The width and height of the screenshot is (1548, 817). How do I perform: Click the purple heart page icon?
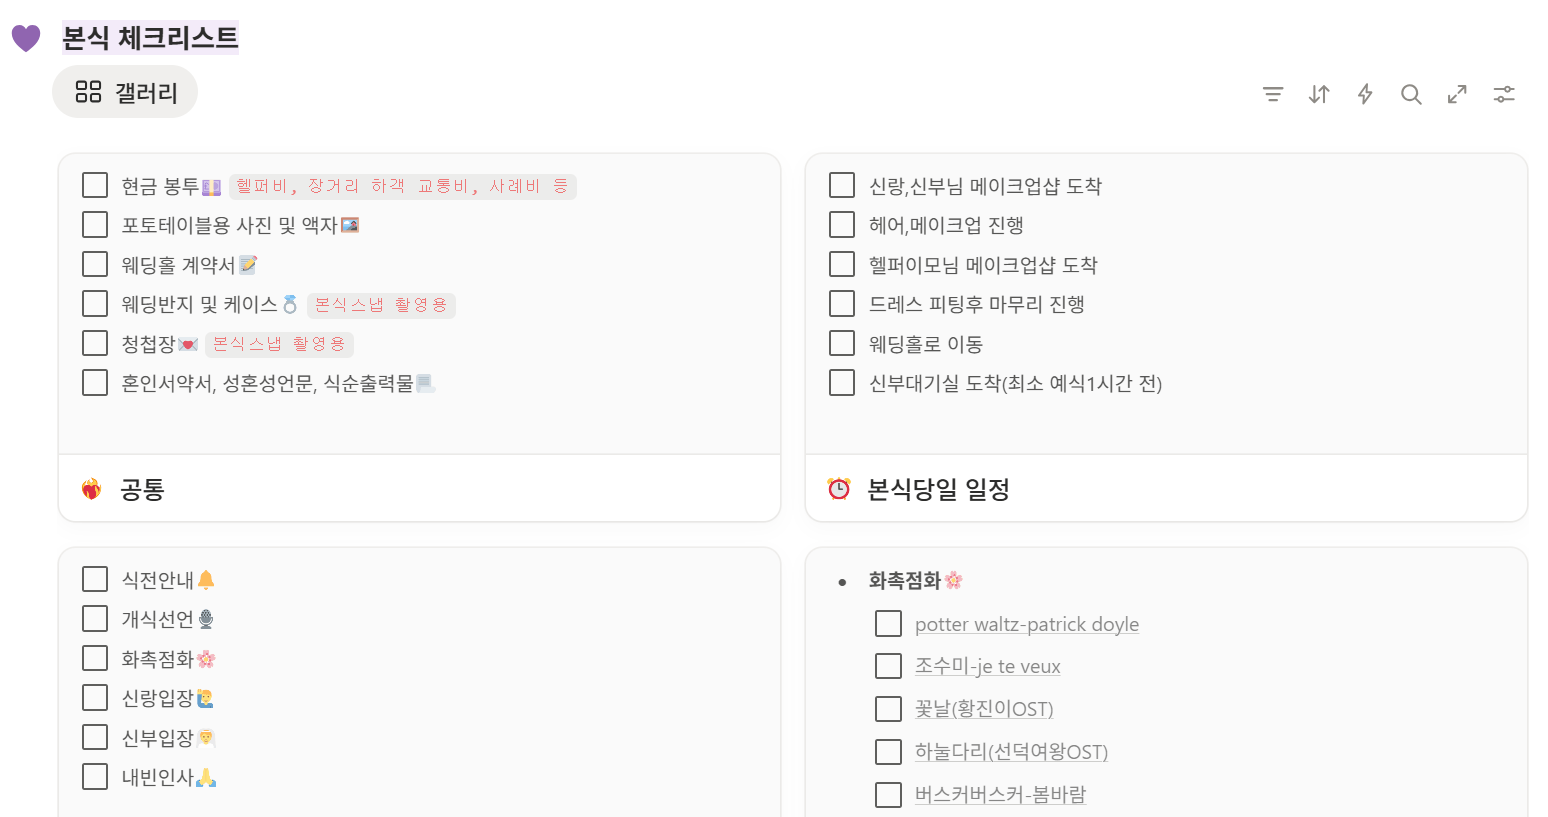[25, 37]
